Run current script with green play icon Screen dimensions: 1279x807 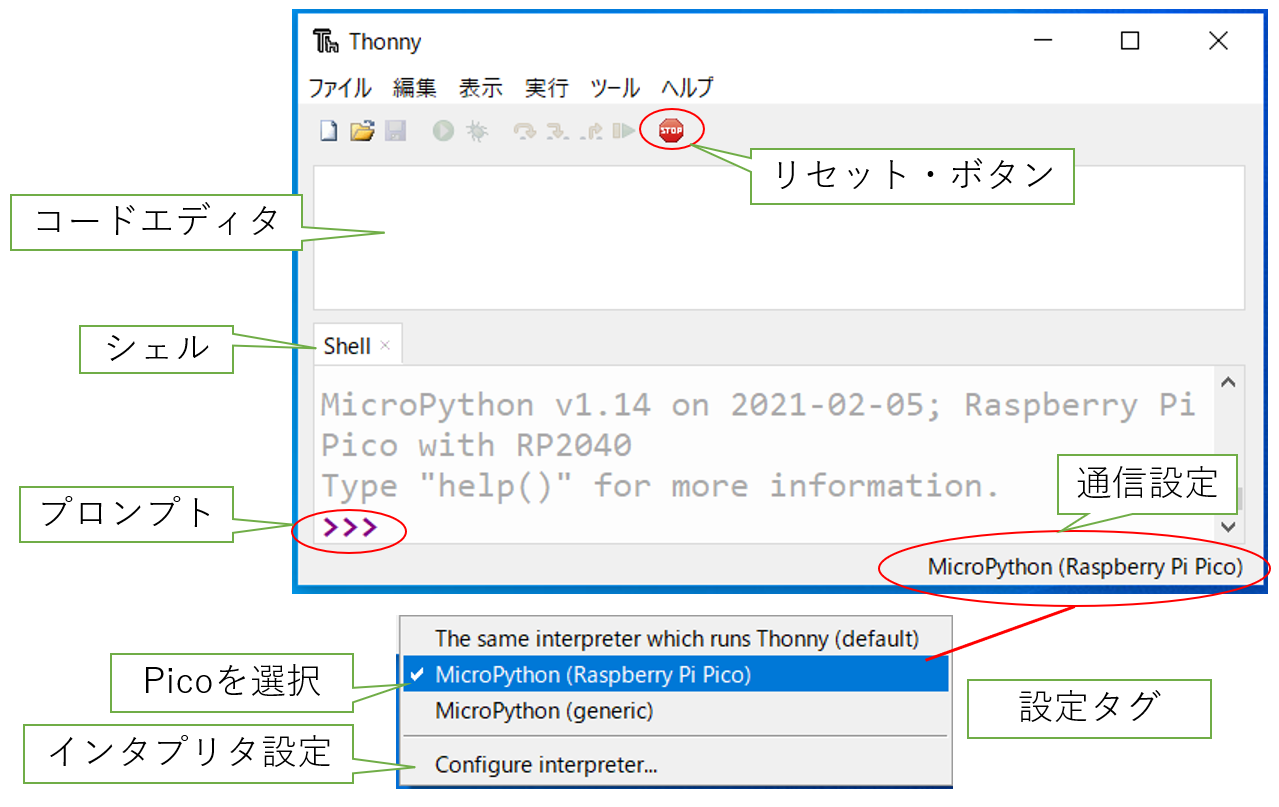pyautogui.click(x=443, y=131)
